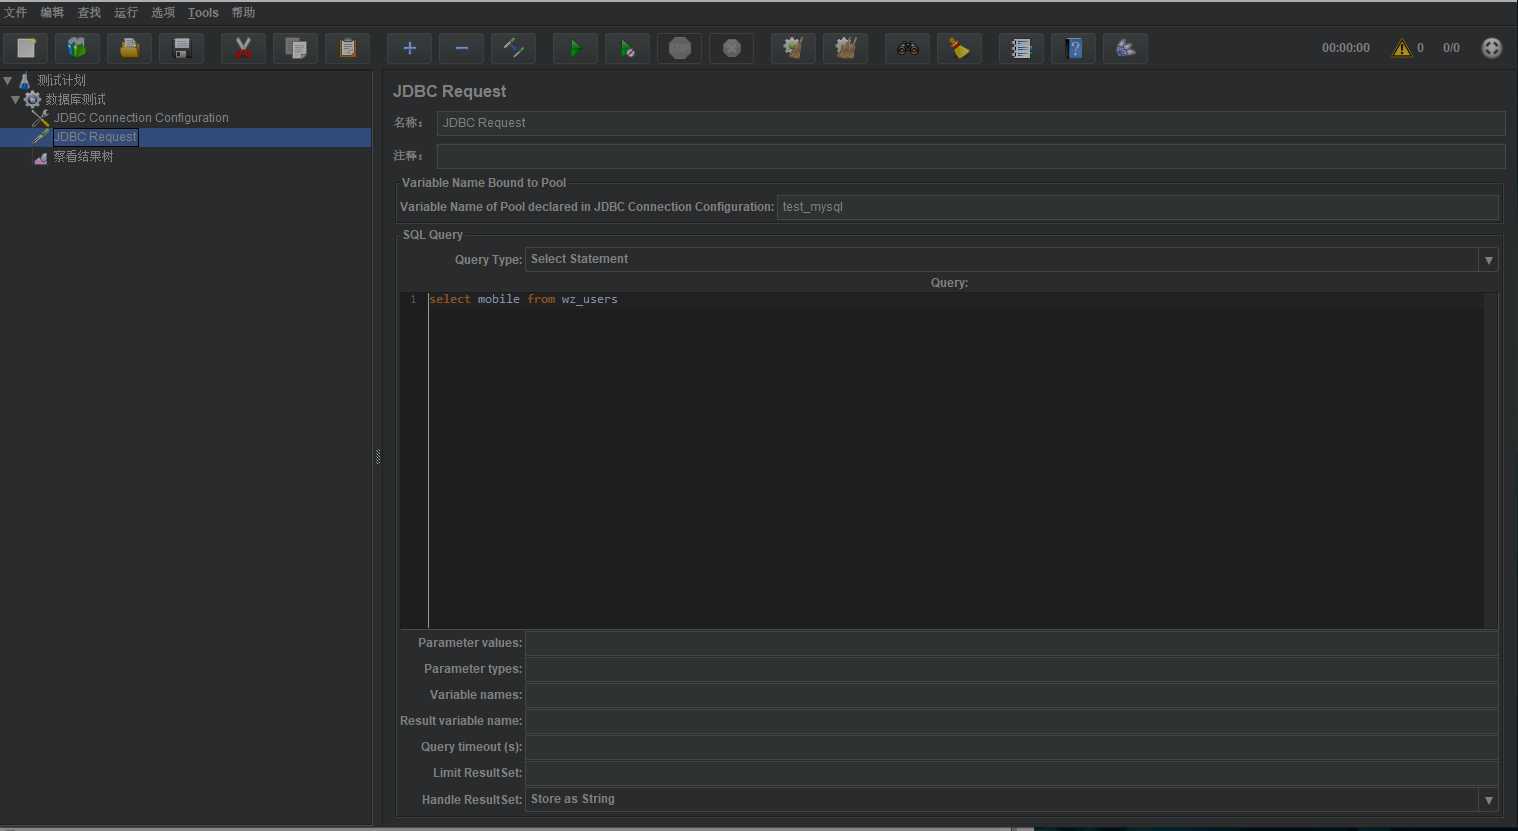Reset search brush icon
The width and height of the screenshot is (1518, 831).
click(x=959, y=48)
